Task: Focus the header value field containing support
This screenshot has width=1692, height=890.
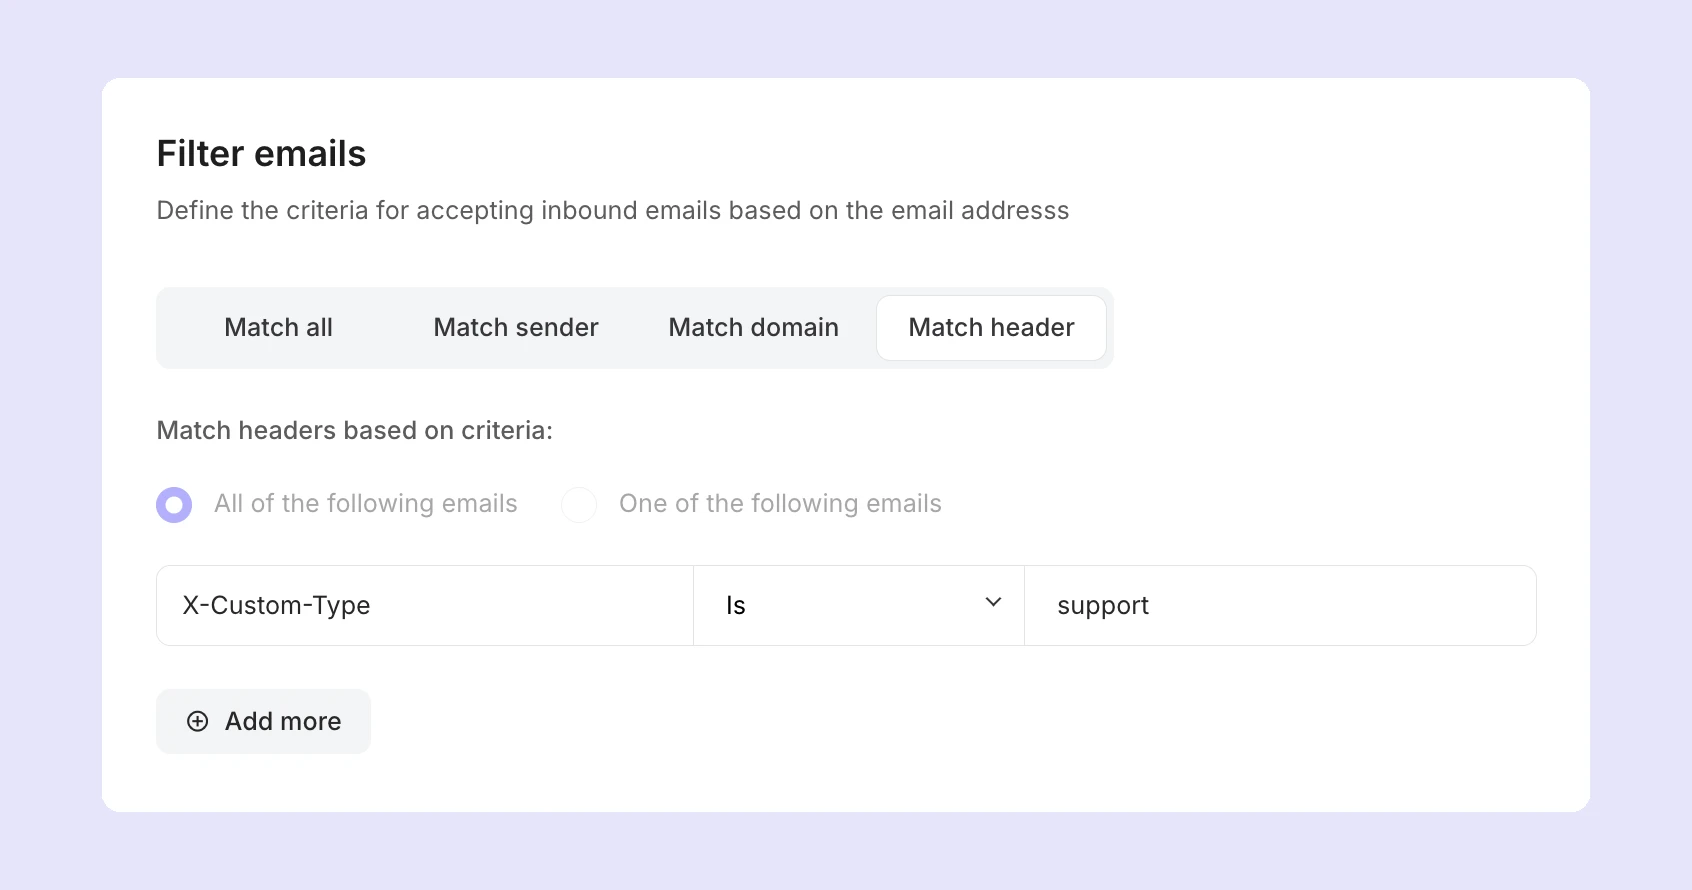Action: click(1280, 605)
